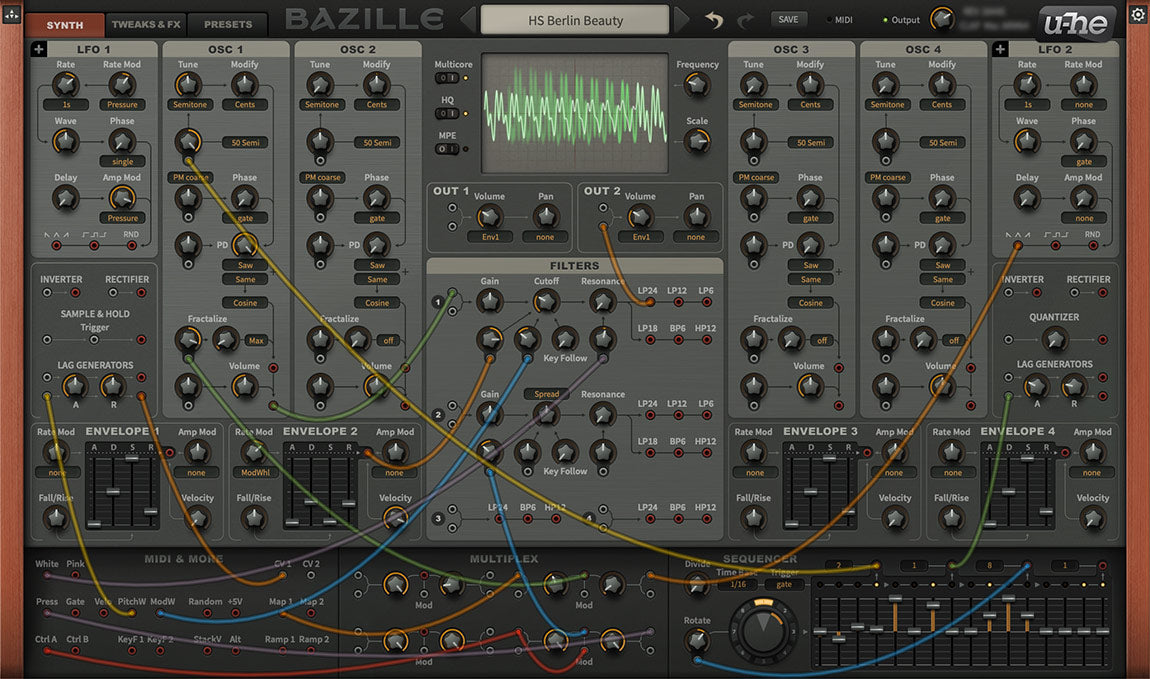1150x679 pixels.
Task: Go to next preset with right arrow
Action: 682,20
